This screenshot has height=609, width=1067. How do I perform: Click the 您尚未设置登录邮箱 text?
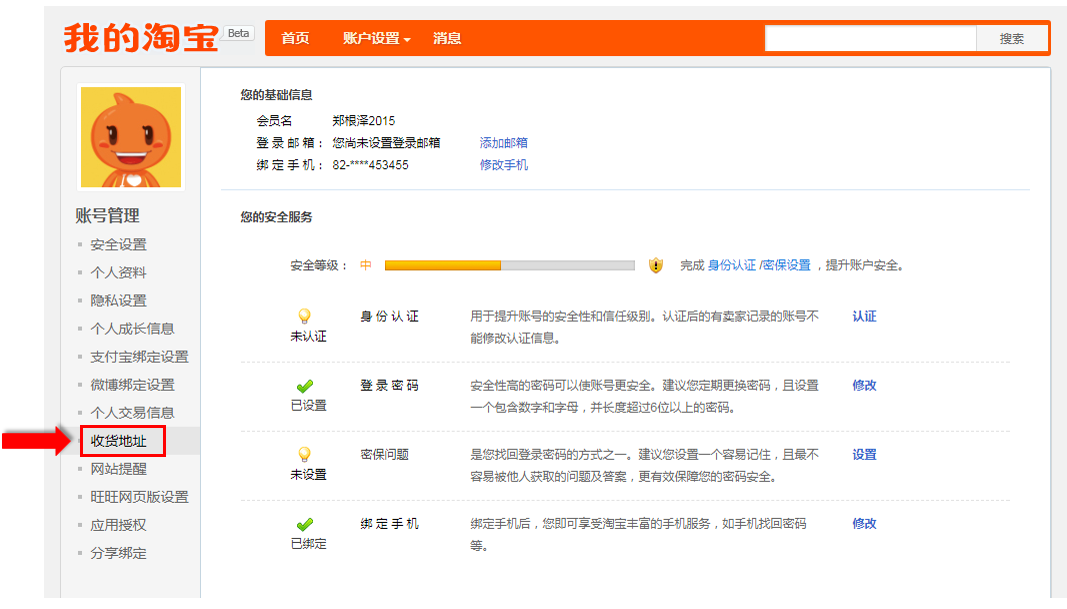387,143
